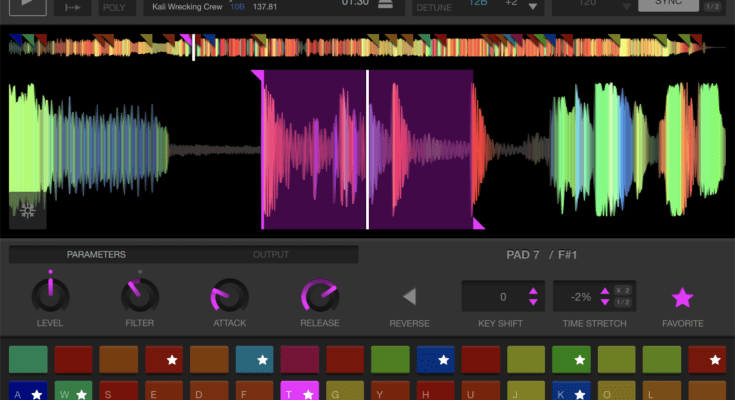Viewport: 735px width, 400px height.
Task: Switch to the OUTPUT tab
Action: 270,255
